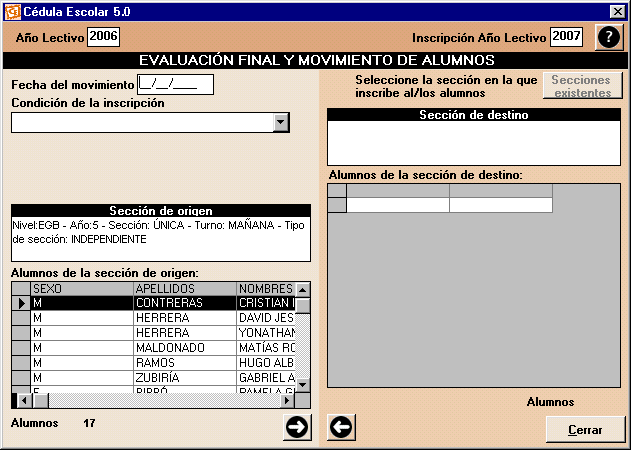
Task: Select the CRISTIAN name cell
Action: [x=266, y=303]
